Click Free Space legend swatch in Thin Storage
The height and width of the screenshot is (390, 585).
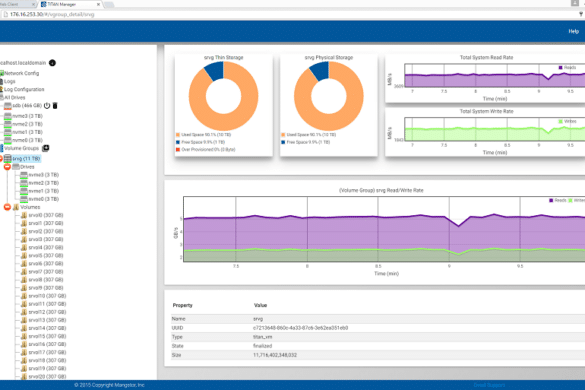178,142
